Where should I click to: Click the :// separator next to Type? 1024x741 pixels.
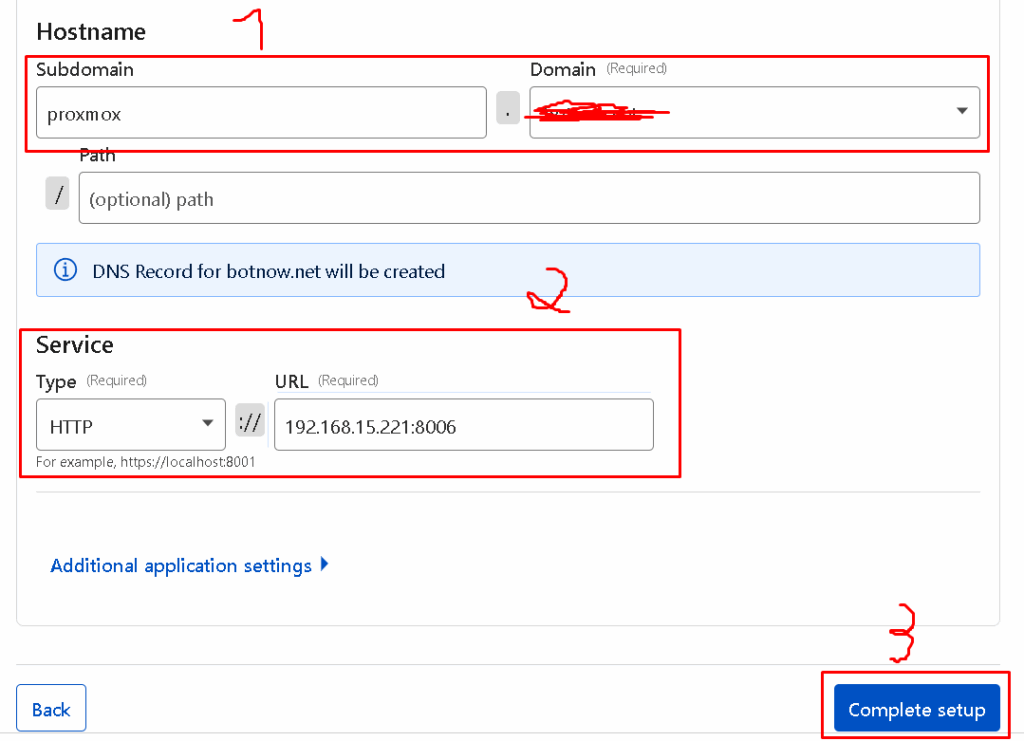click(250, 420)
